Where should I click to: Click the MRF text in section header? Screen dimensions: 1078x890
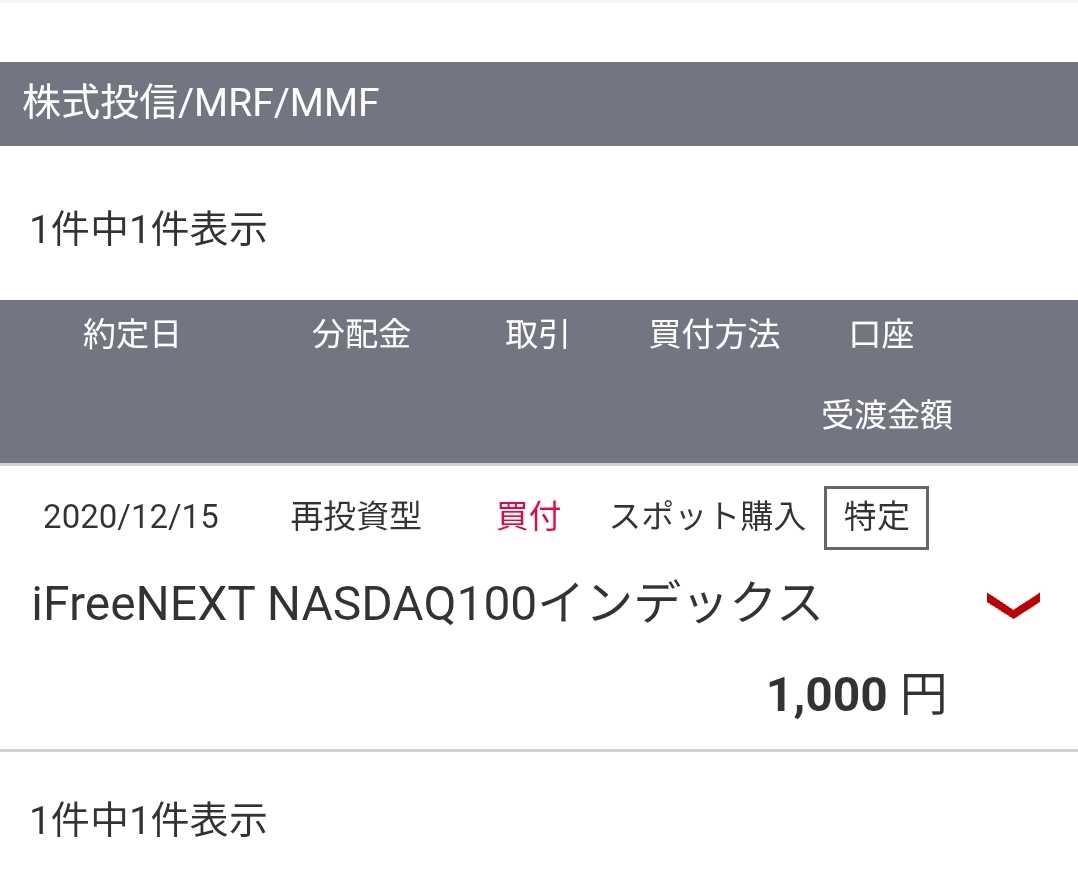pos(233,104)
